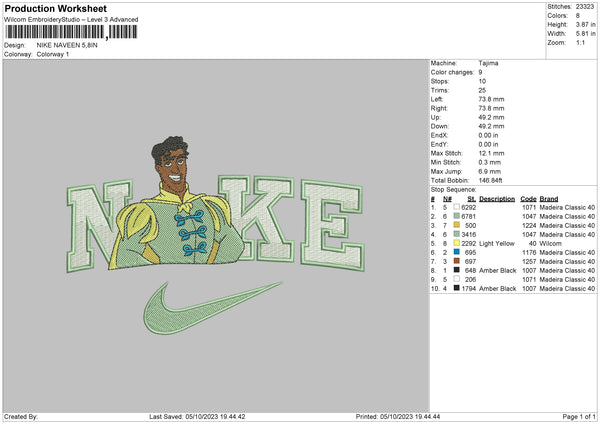Select the white swatch beside stitch count 206
This screenshot has width=600, height=424.
457,279
